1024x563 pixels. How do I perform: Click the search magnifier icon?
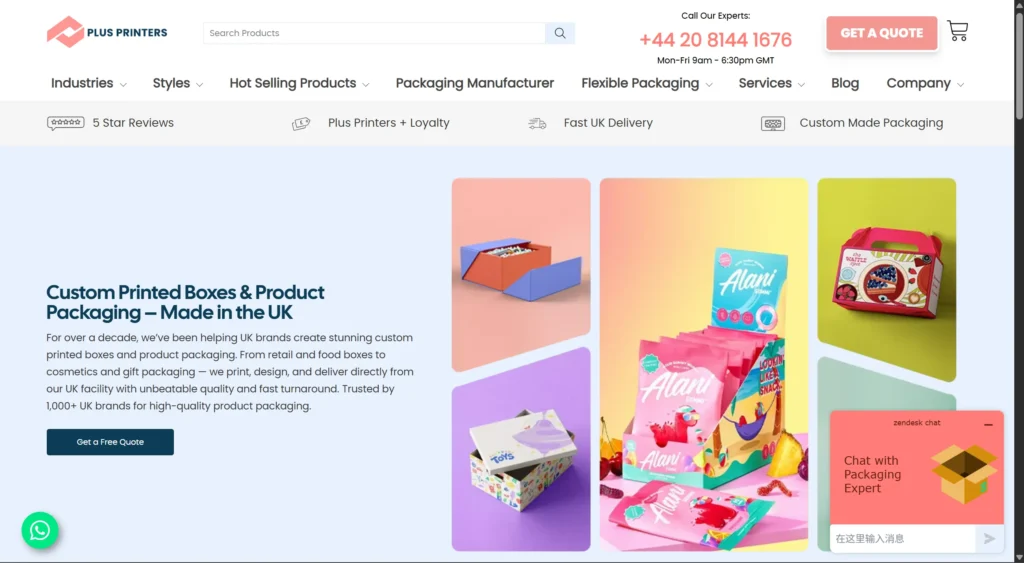pos(560,33)
